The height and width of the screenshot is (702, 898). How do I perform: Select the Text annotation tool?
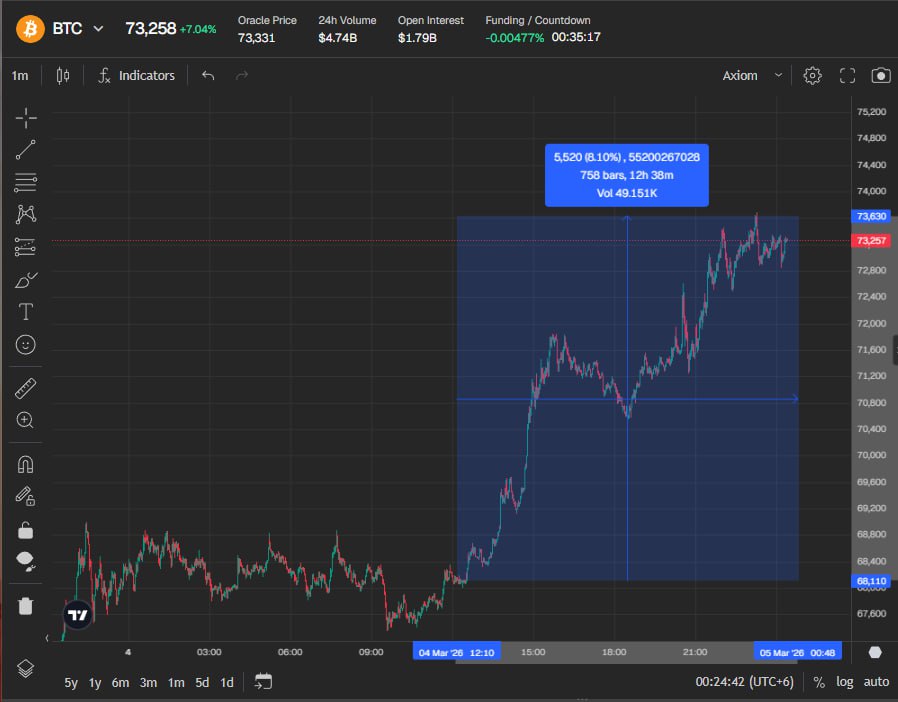26,312
